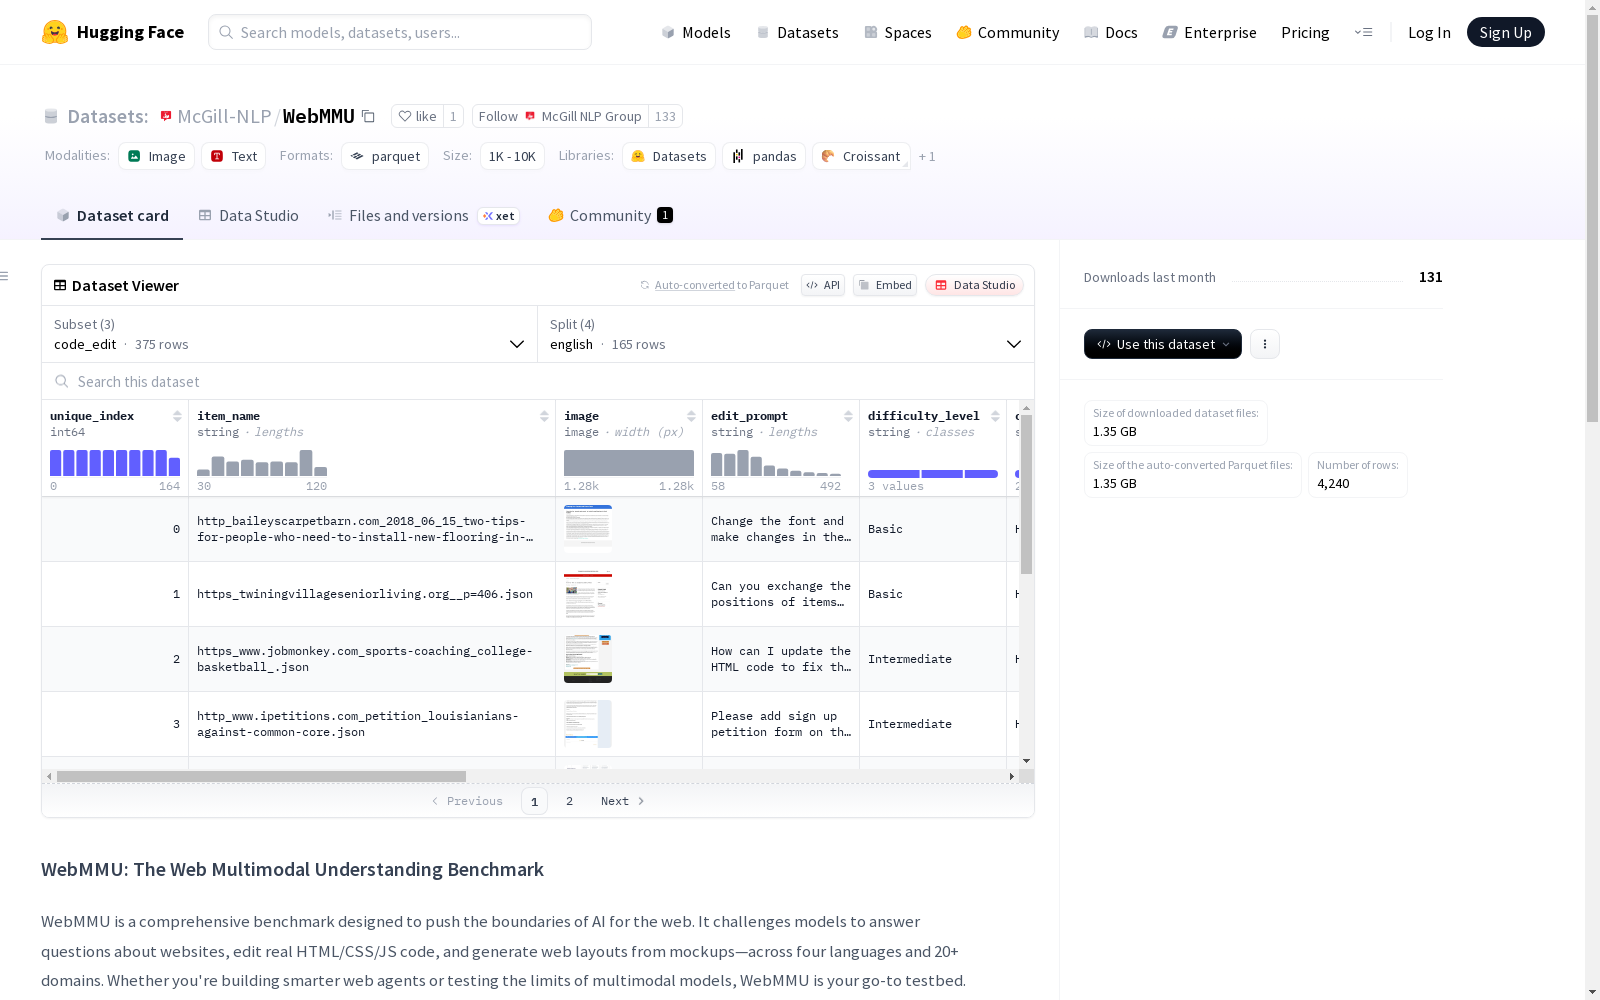Image resolution: width=1600 pixels, height=1000 pixels.
Task: Click the Datasets stack icon beside the title
Action: pos(51,117)
